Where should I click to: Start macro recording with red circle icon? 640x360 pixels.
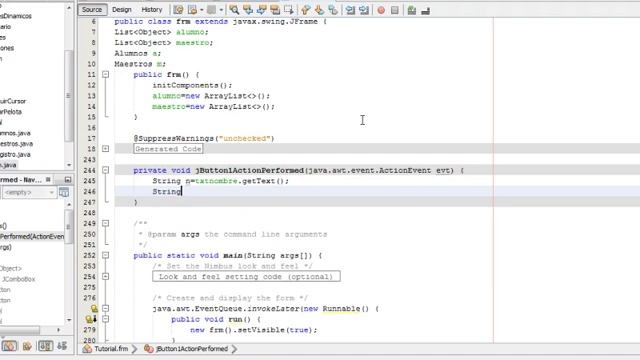click(381, 10)
